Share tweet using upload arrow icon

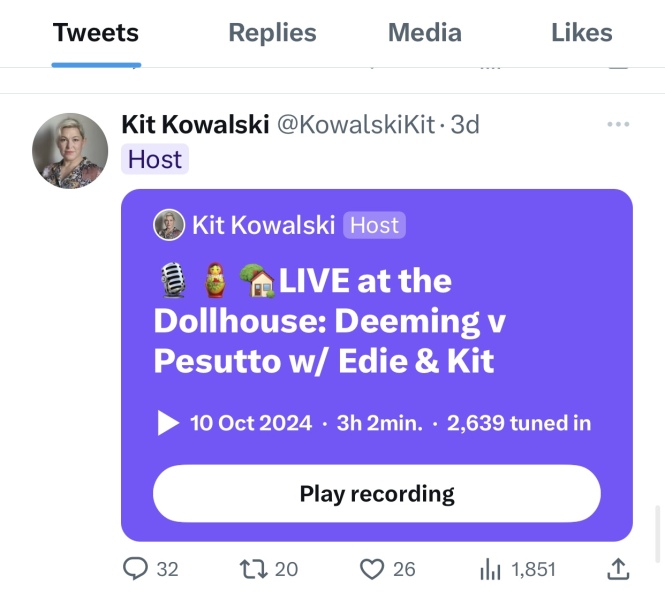click(x=619, y=569)
